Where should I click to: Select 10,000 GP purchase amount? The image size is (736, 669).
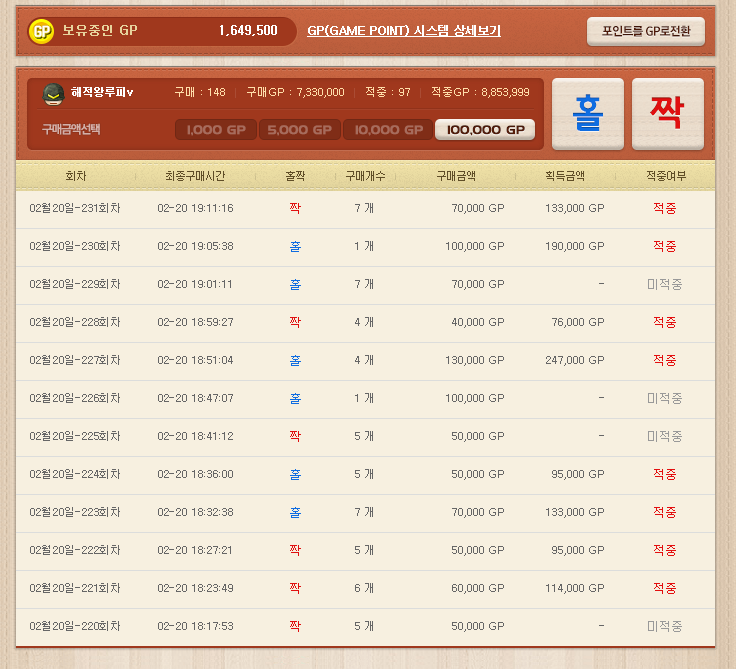pos(388,130)
